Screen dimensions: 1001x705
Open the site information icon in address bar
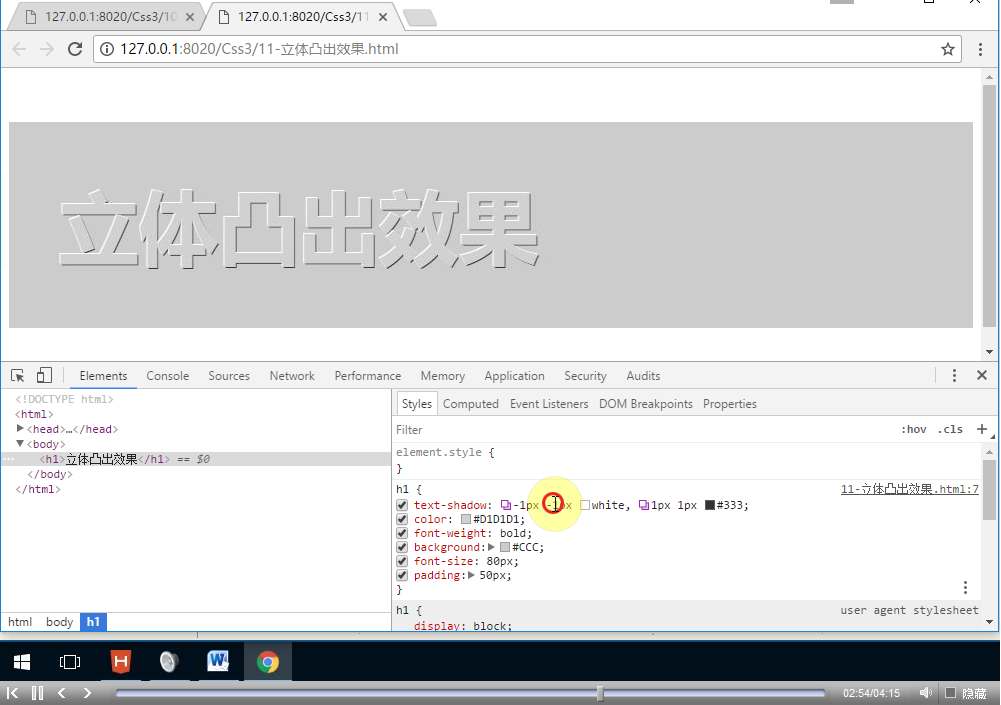pos(106,48)
